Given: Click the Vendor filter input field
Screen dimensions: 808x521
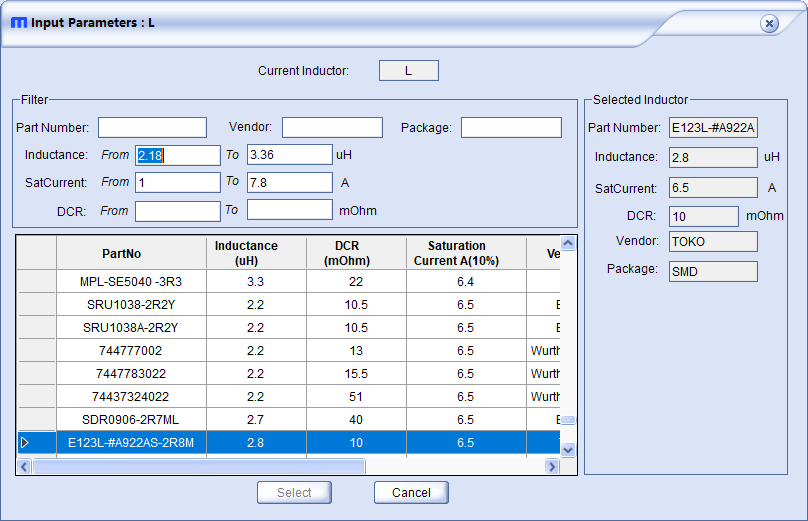Looking at the screenshot, I should coord(332,127).
